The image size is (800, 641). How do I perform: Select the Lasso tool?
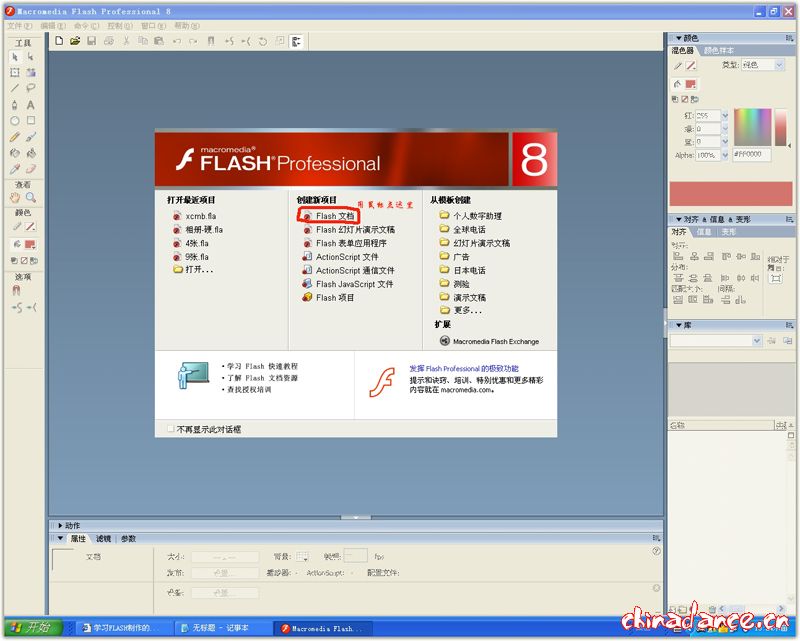(31, 88)
